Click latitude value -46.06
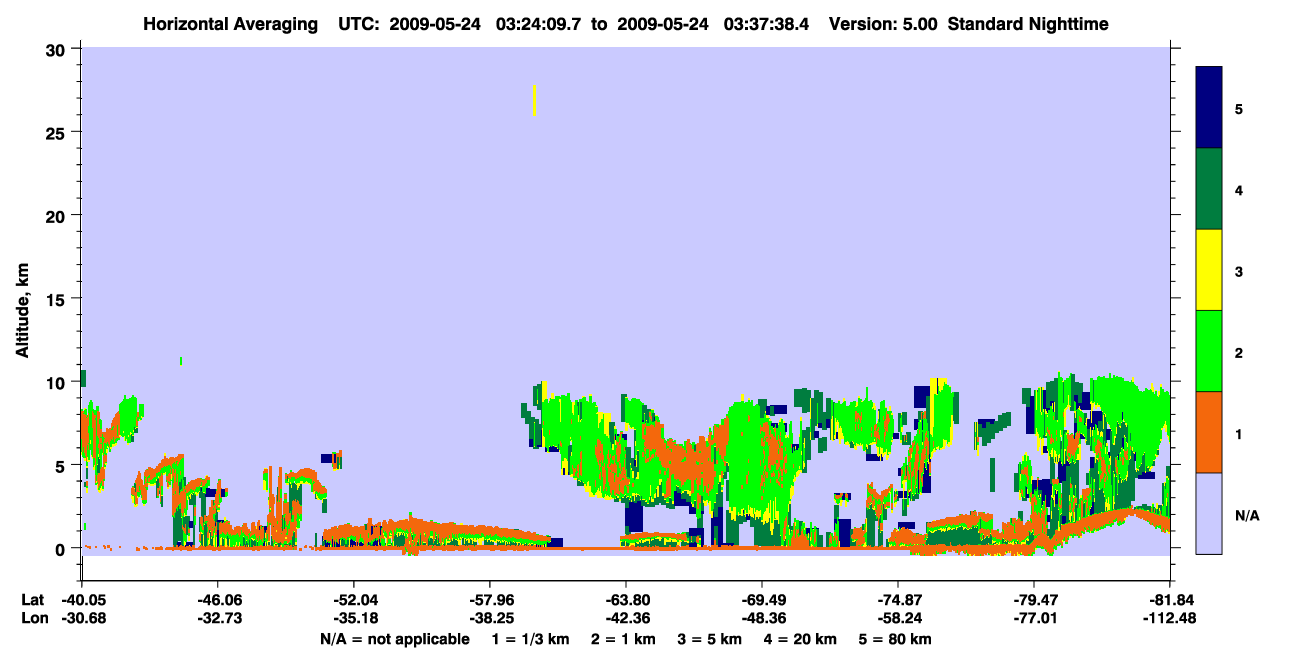Screen dimensions: 1300x667 (218, 600)
